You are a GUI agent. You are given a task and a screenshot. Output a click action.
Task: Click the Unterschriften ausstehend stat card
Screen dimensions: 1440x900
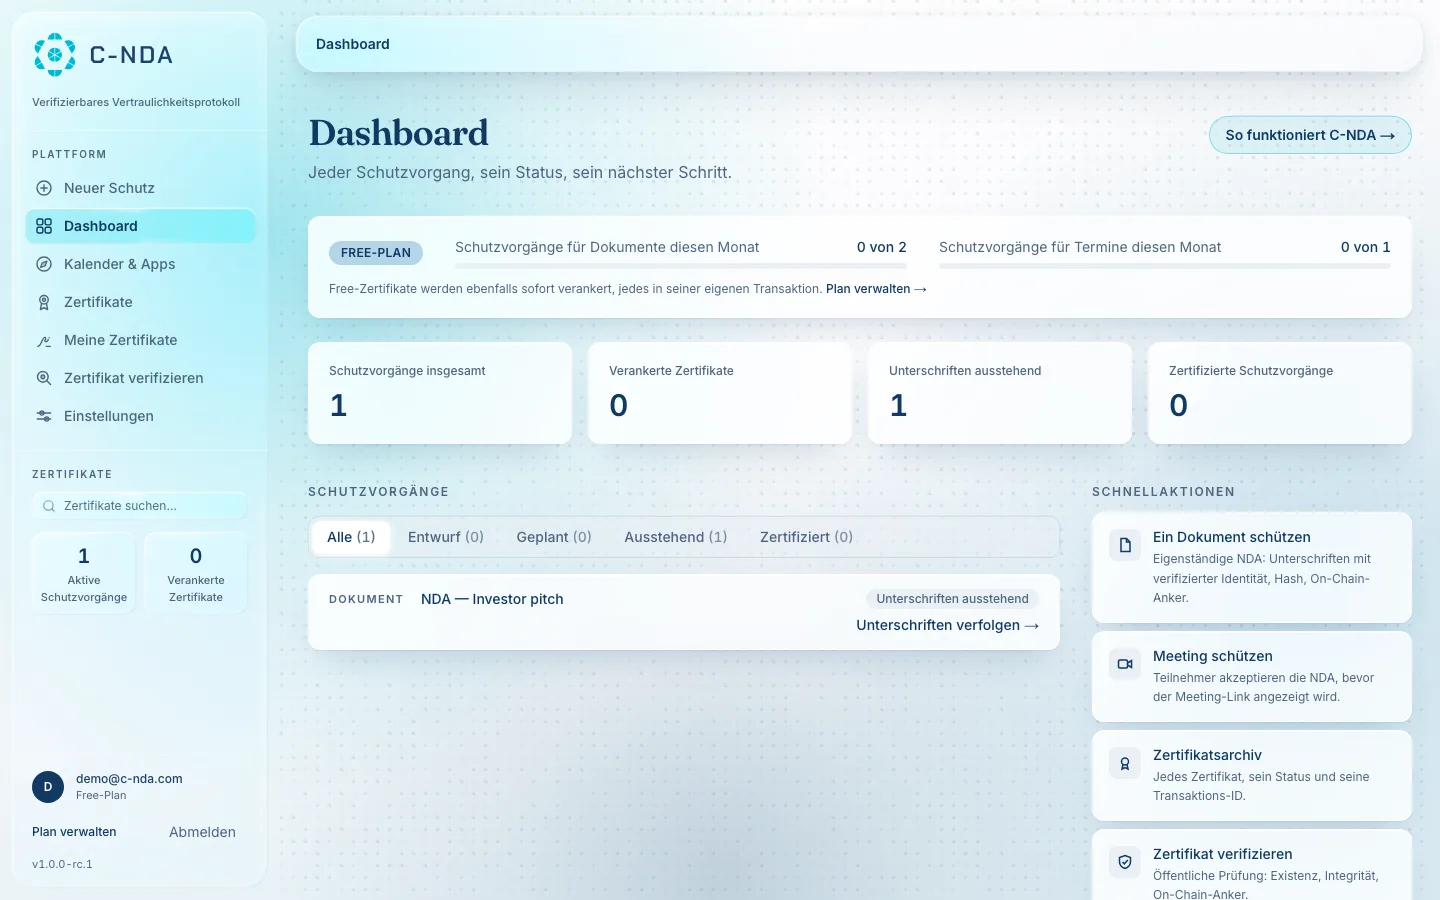[x=1000, y=393]
